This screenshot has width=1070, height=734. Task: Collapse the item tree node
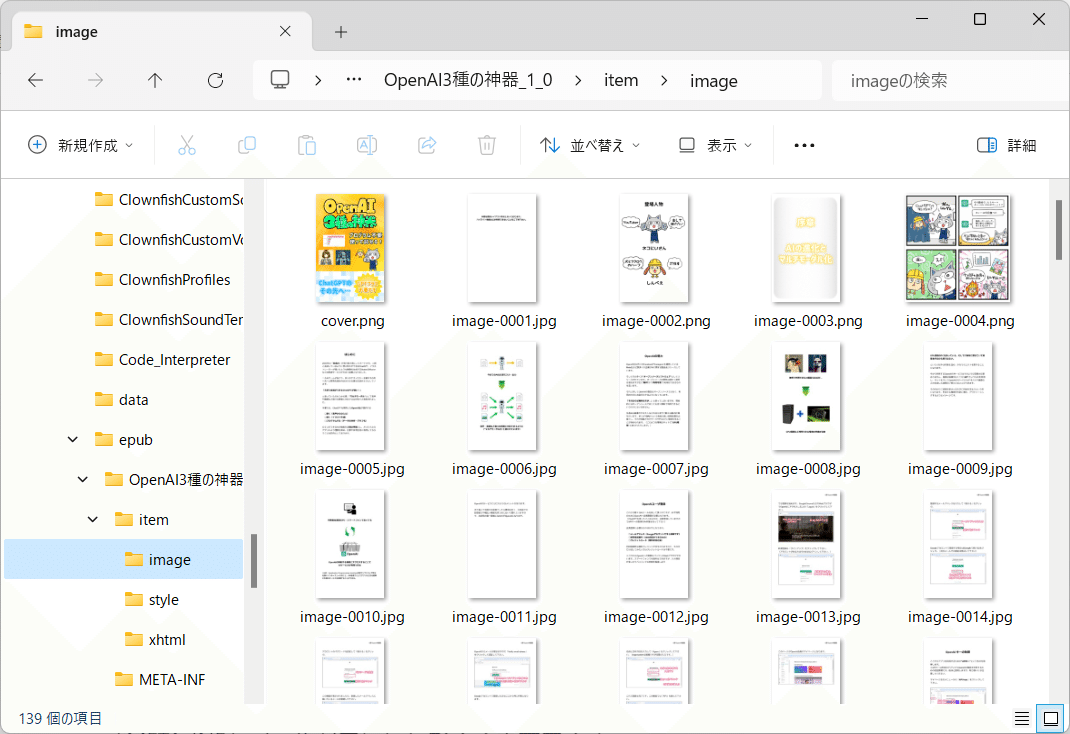93,520
